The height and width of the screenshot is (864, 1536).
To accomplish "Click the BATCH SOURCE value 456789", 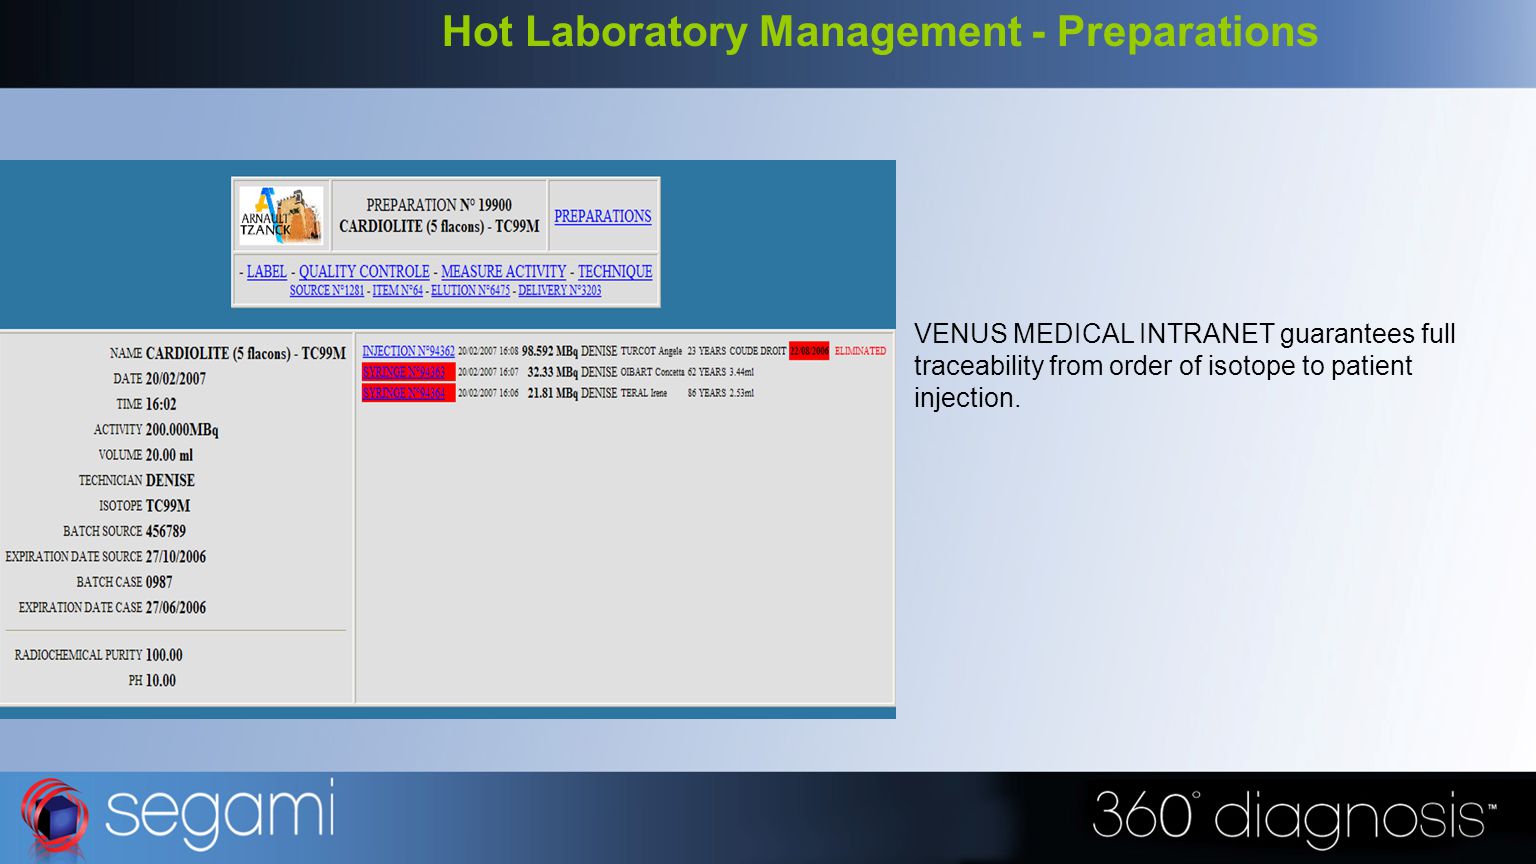I will click(166, 531).
